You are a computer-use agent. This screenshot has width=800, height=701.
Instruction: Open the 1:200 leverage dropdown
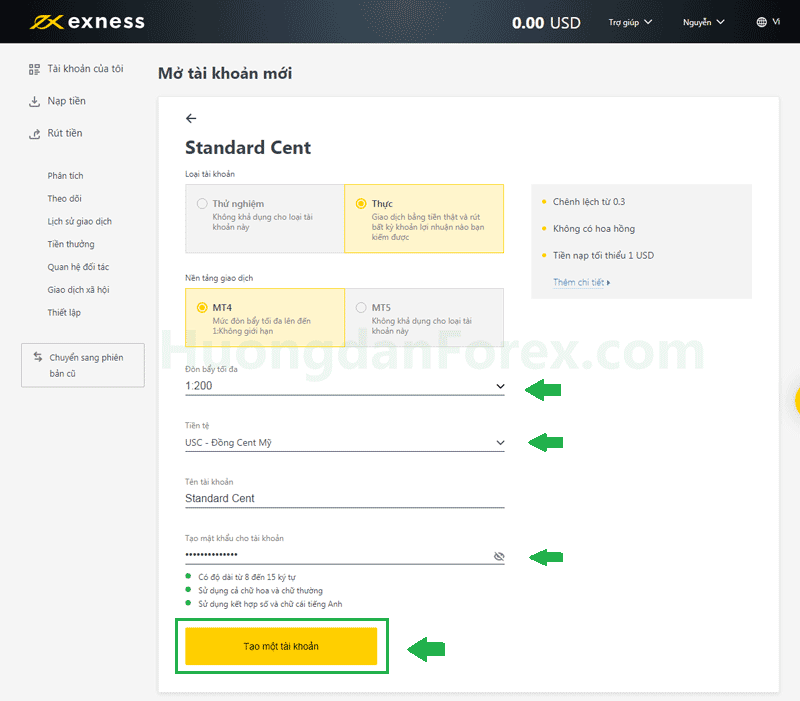coord(345,386)
